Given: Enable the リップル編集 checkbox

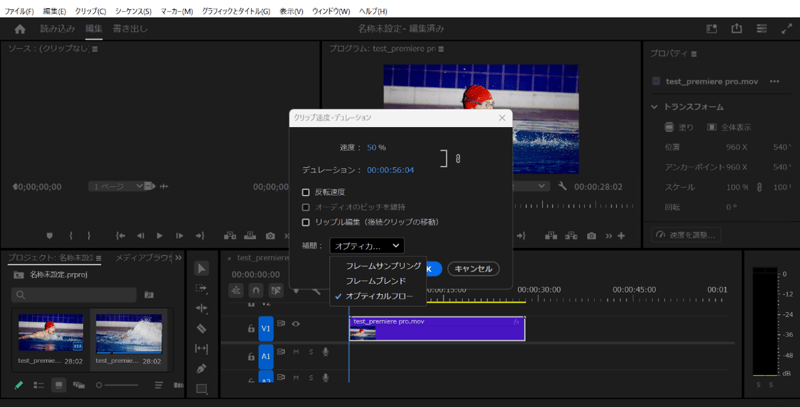Looking at the screenshot, I should point(306,222).
